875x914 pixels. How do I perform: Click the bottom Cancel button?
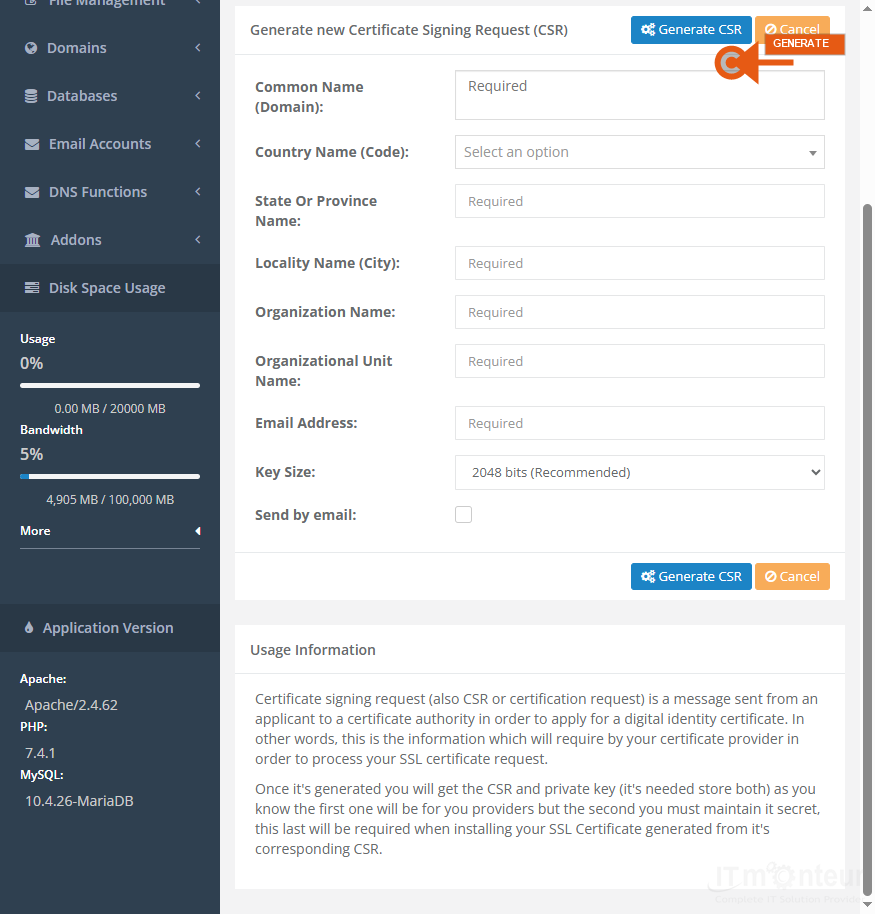(x=792, y=576)
